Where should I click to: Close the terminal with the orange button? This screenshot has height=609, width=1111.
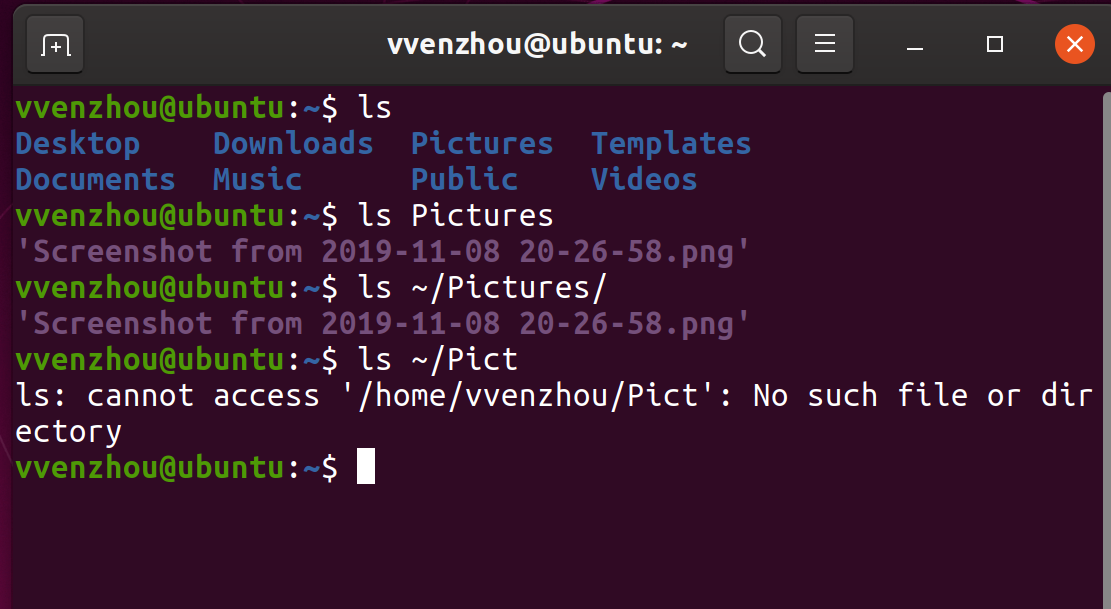click(x=1074, y=45)
